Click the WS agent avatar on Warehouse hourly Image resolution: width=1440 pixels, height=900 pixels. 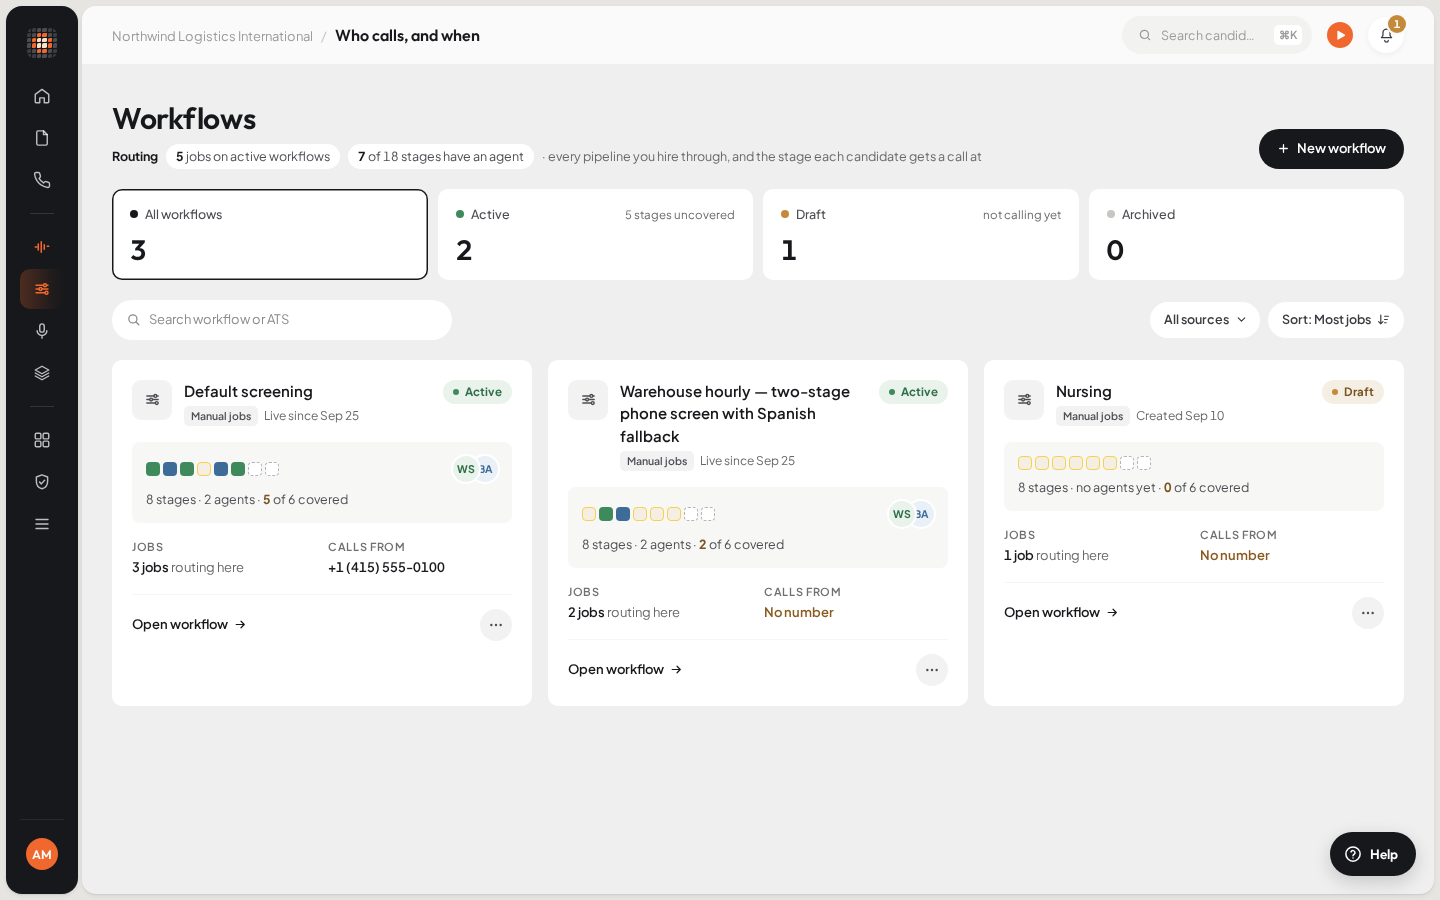(x=902, y=514)
